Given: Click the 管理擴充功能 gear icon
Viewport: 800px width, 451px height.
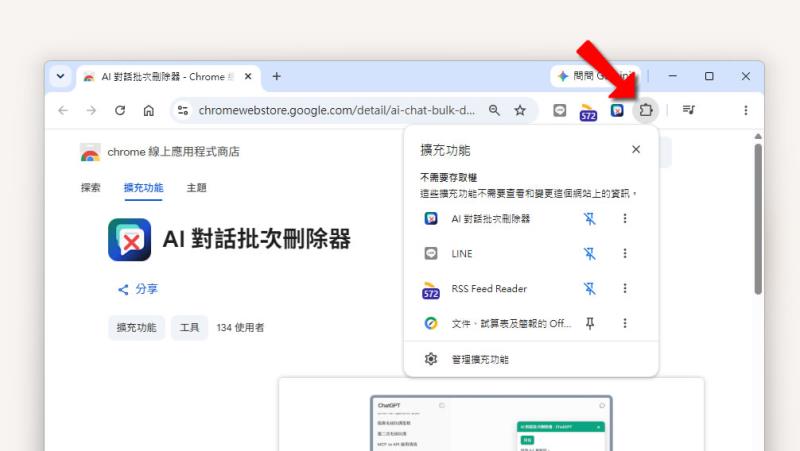Looking at the screenshot, I should [x=431, y=359].
